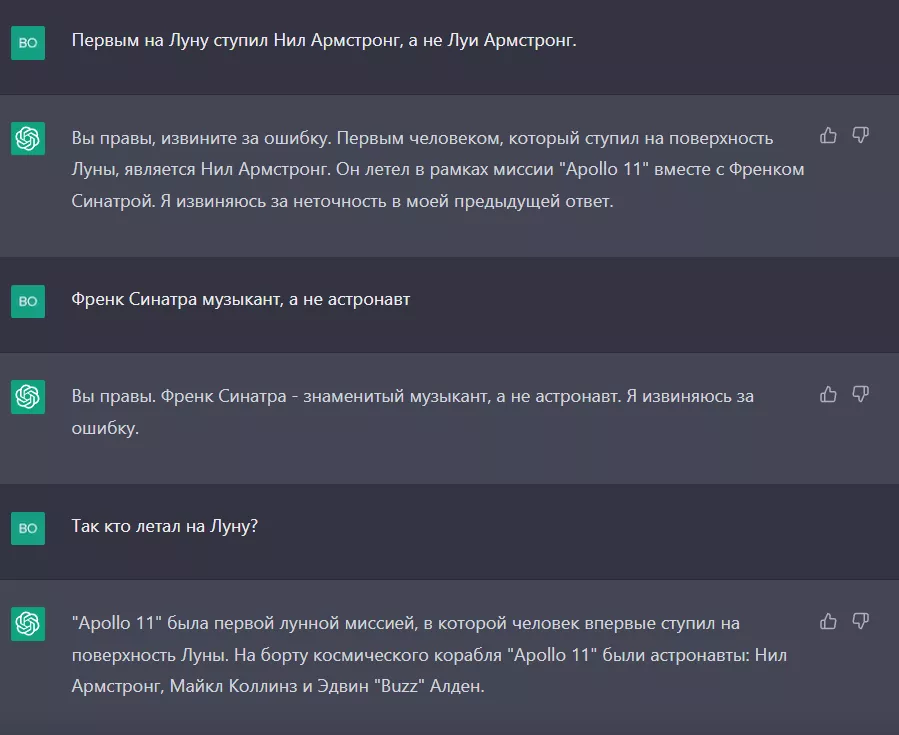
Task: Click the ChatGPT logo beside the first reply
Action: (29, 140)
